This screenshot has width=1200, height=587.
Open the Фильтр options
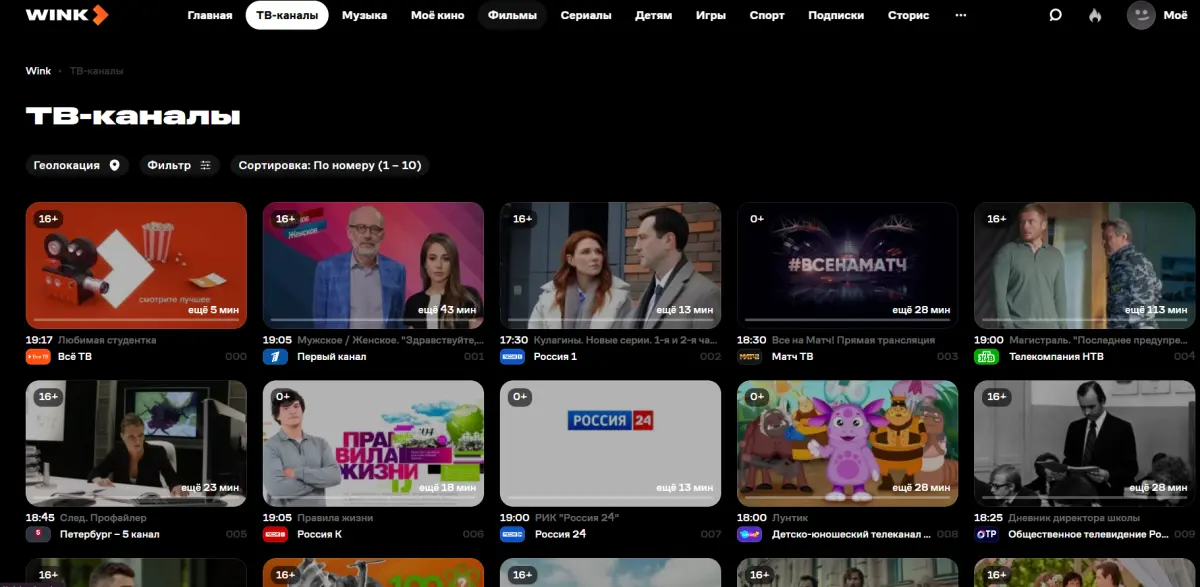click(179, 165)
